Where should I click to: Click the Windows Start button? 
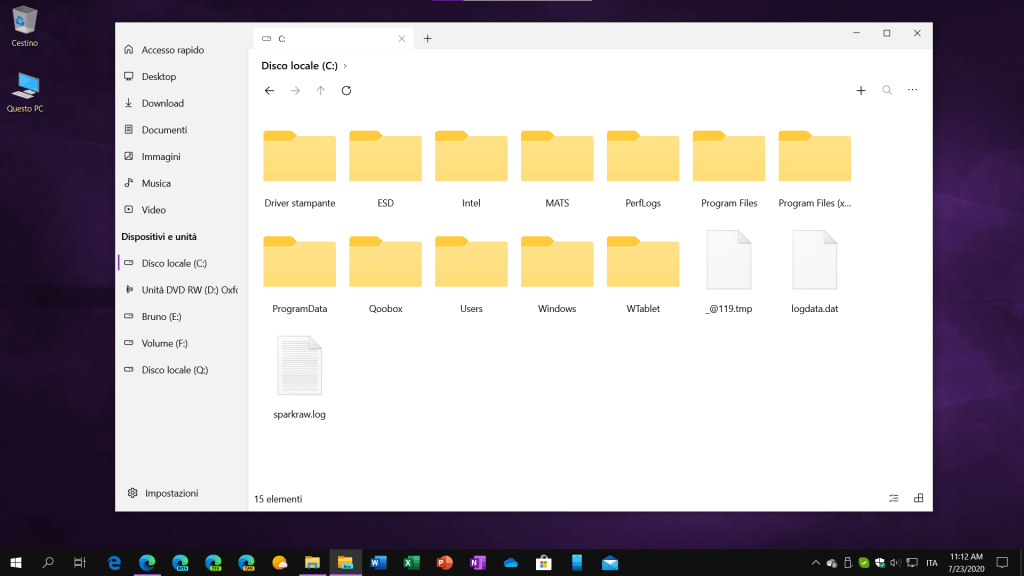tap(16, 563)
